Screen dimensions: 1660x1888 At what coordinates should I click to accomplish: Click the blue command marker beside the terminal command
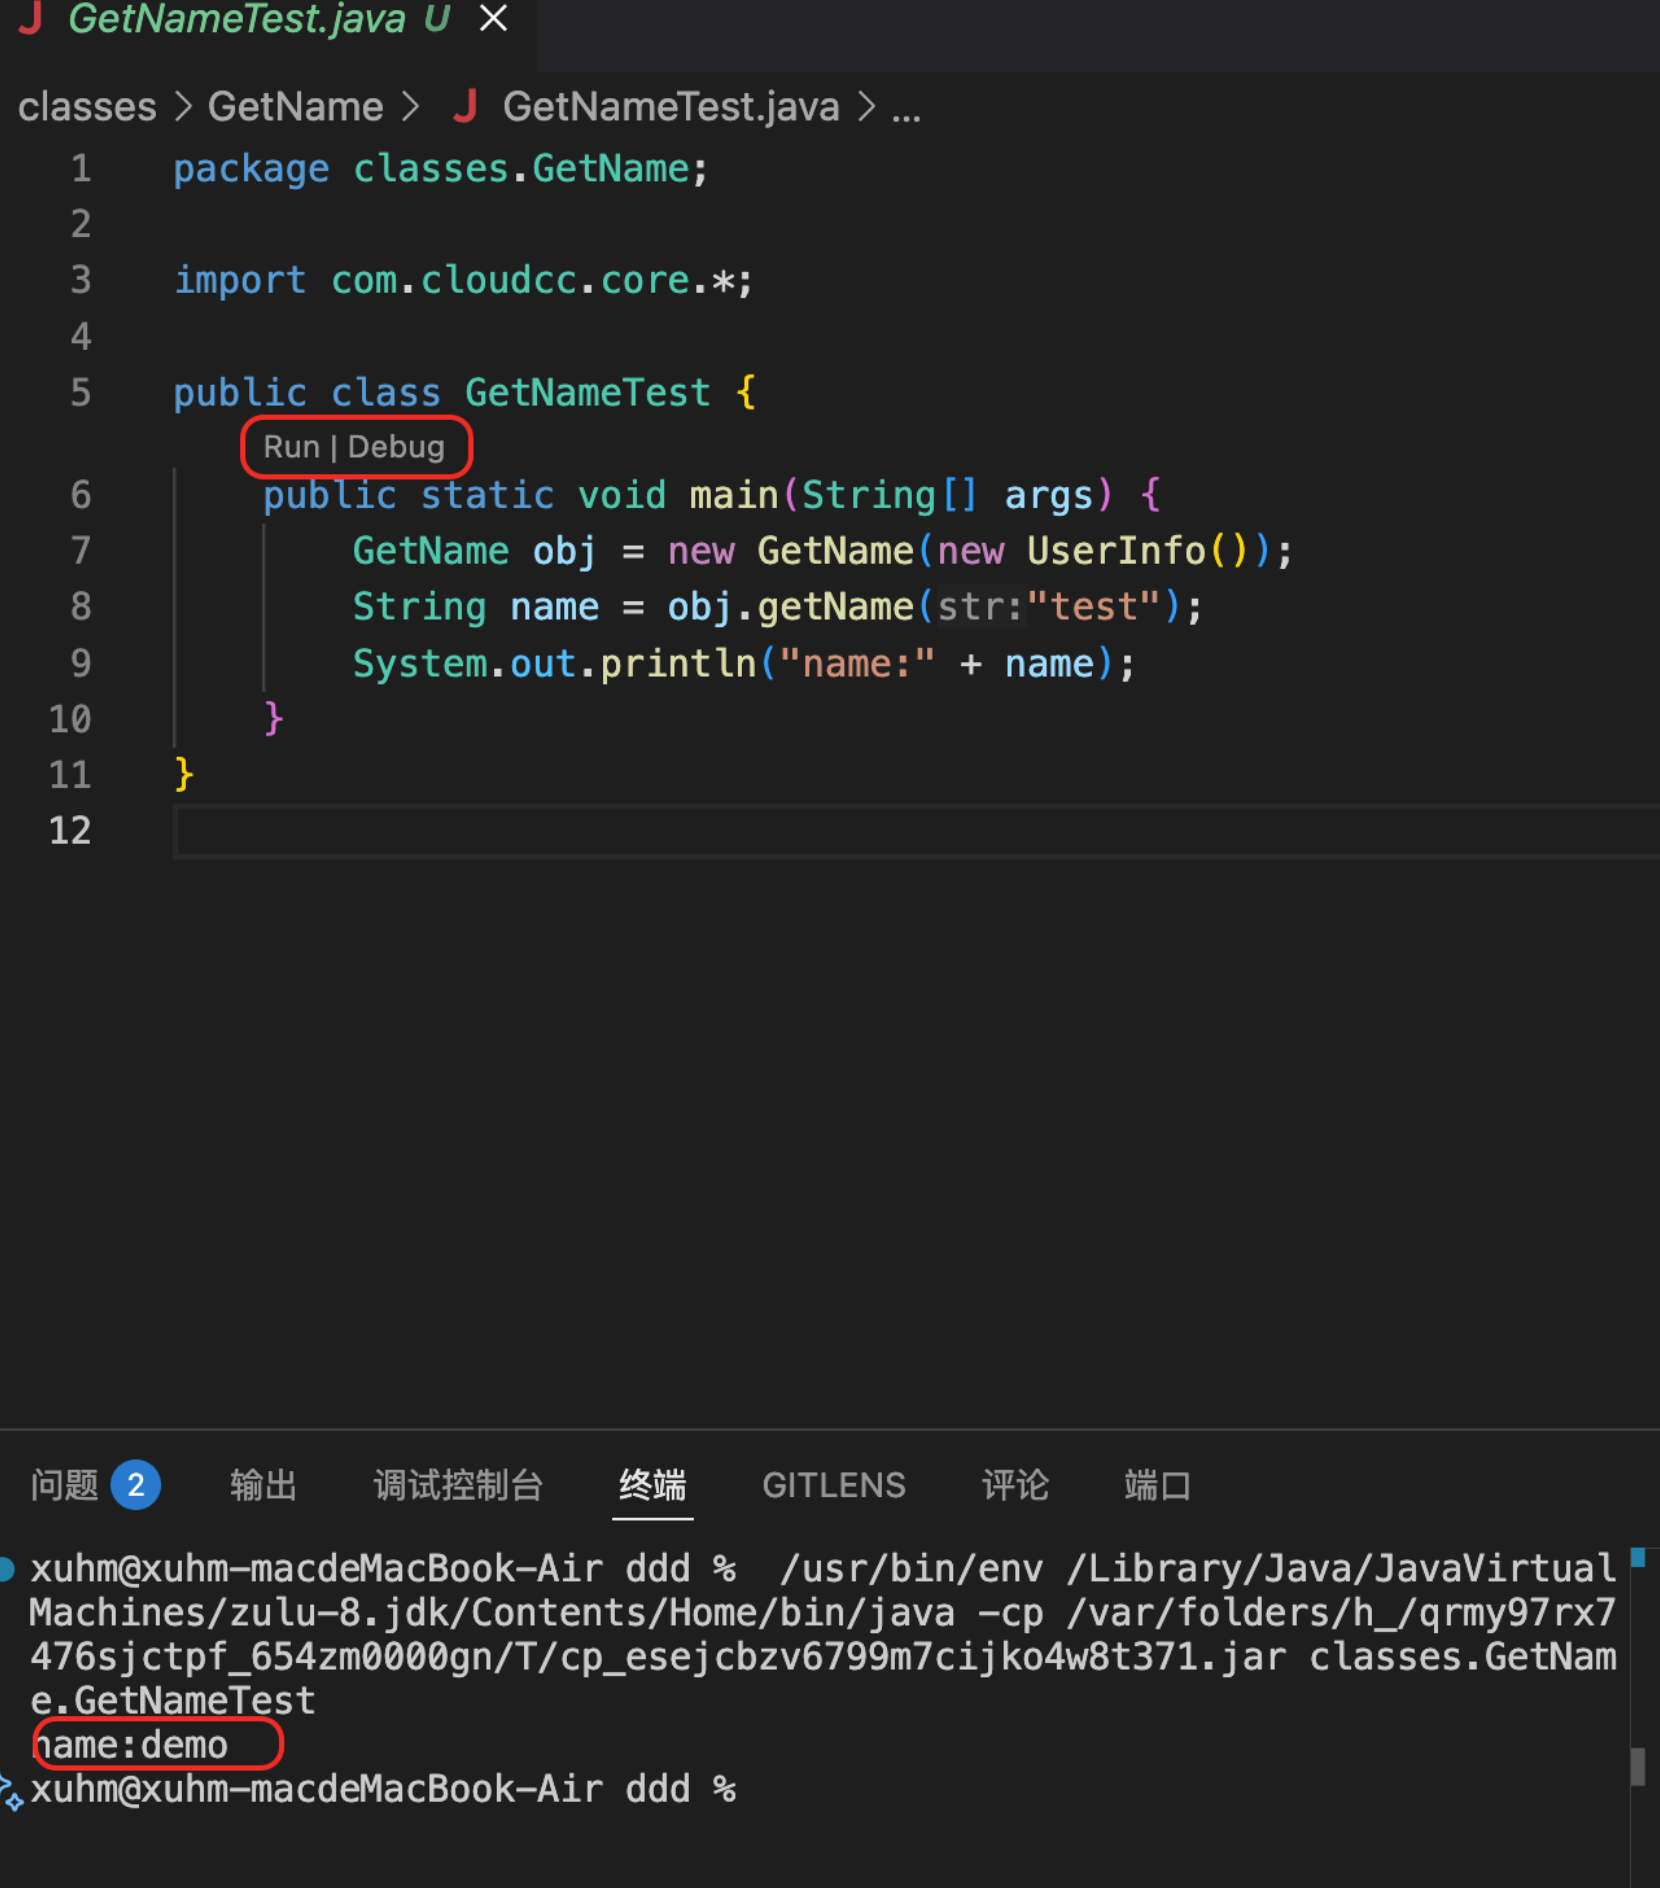tap(6, 1569)
